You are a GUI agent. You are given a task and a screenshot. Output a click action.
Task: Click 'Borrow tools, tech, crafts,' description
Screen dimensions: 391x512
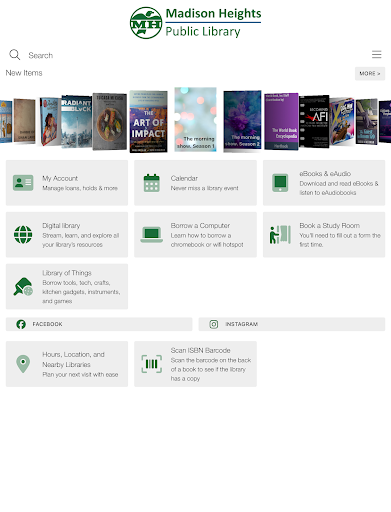(76, 283)
